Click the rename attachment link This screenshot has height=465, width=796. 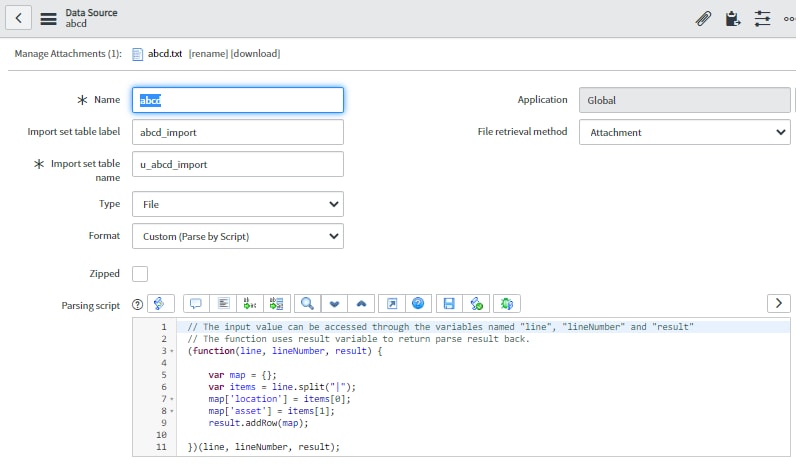point(207,53)
